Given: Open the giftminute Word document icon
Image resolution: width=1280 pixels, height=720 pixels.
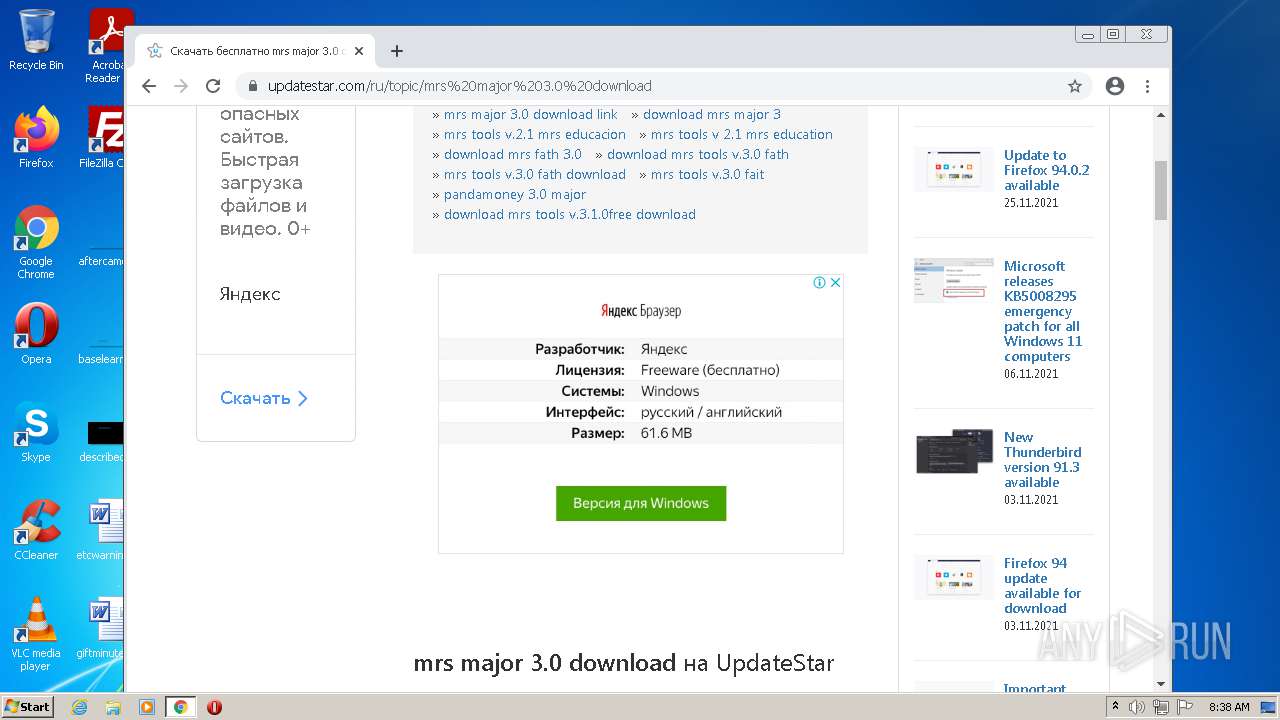Looking at the screenshot, I should coord(102,628).
